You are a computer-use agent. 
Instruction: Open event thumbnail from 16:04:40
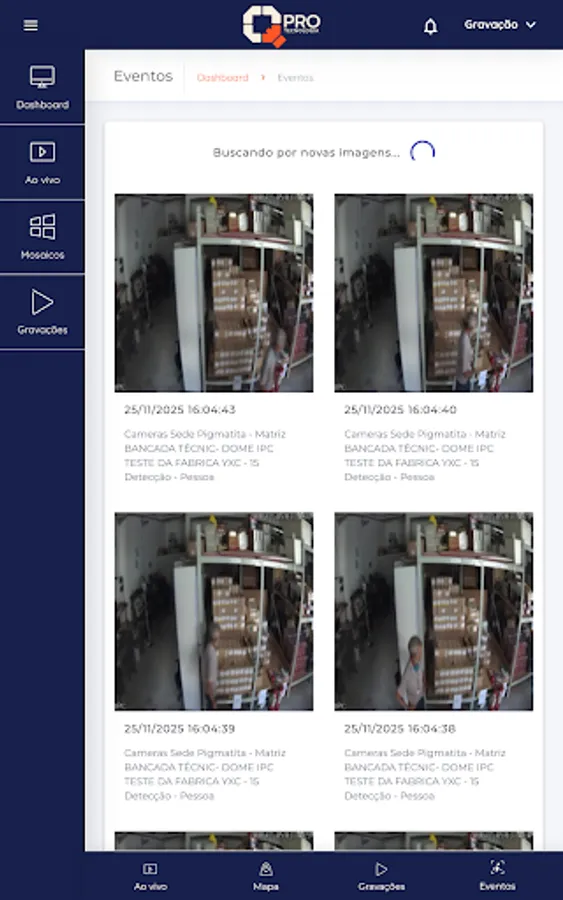pos(434,293)
